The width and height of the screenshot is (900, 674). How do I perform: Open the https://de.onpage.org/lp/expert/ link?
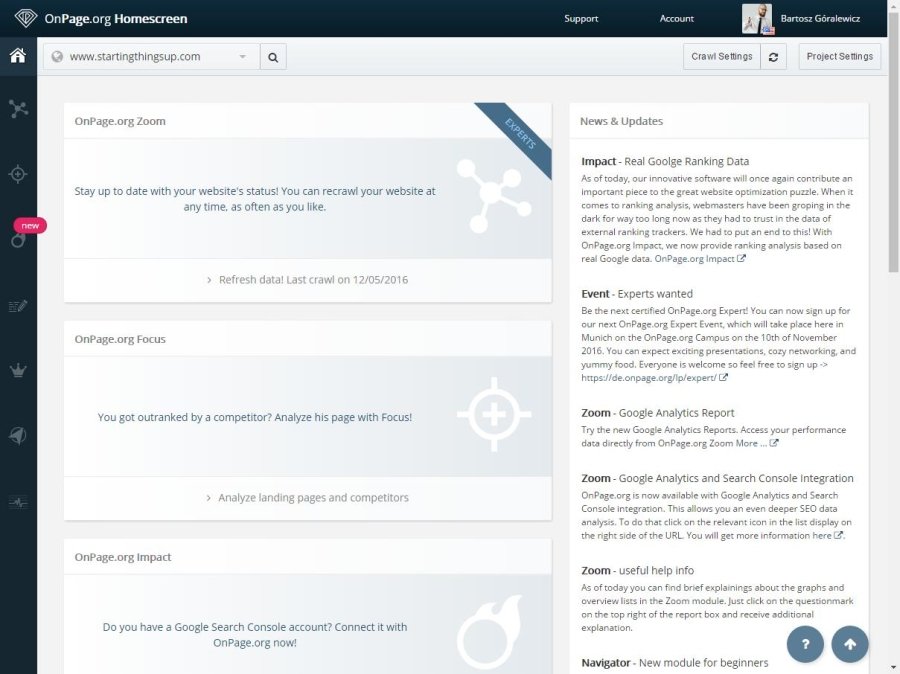tap(649, 378)
